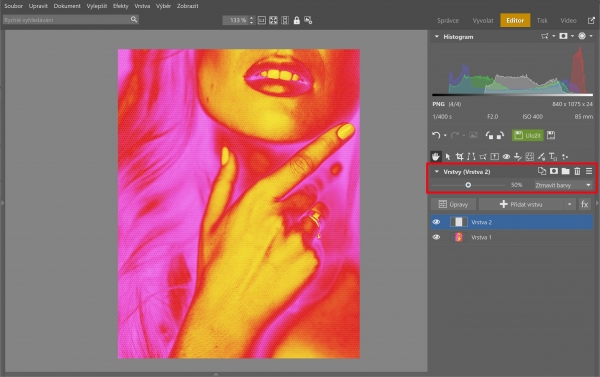The width and height of the screenshot is (600, 377).
Task: Hide the Vrstva 2 layer
Action: [x=436, y=222]
